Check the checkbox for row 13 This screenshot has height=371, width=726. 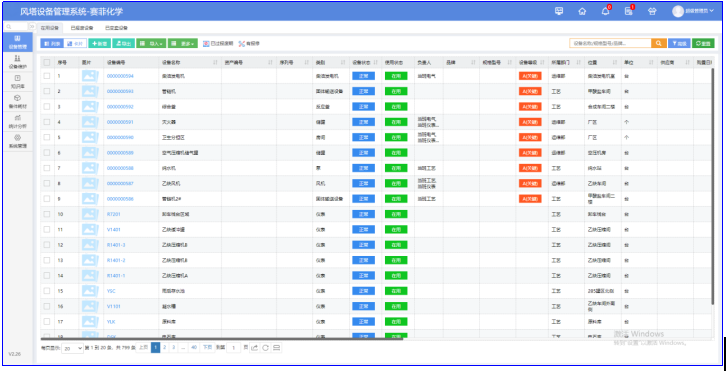[x=47, y=260]
